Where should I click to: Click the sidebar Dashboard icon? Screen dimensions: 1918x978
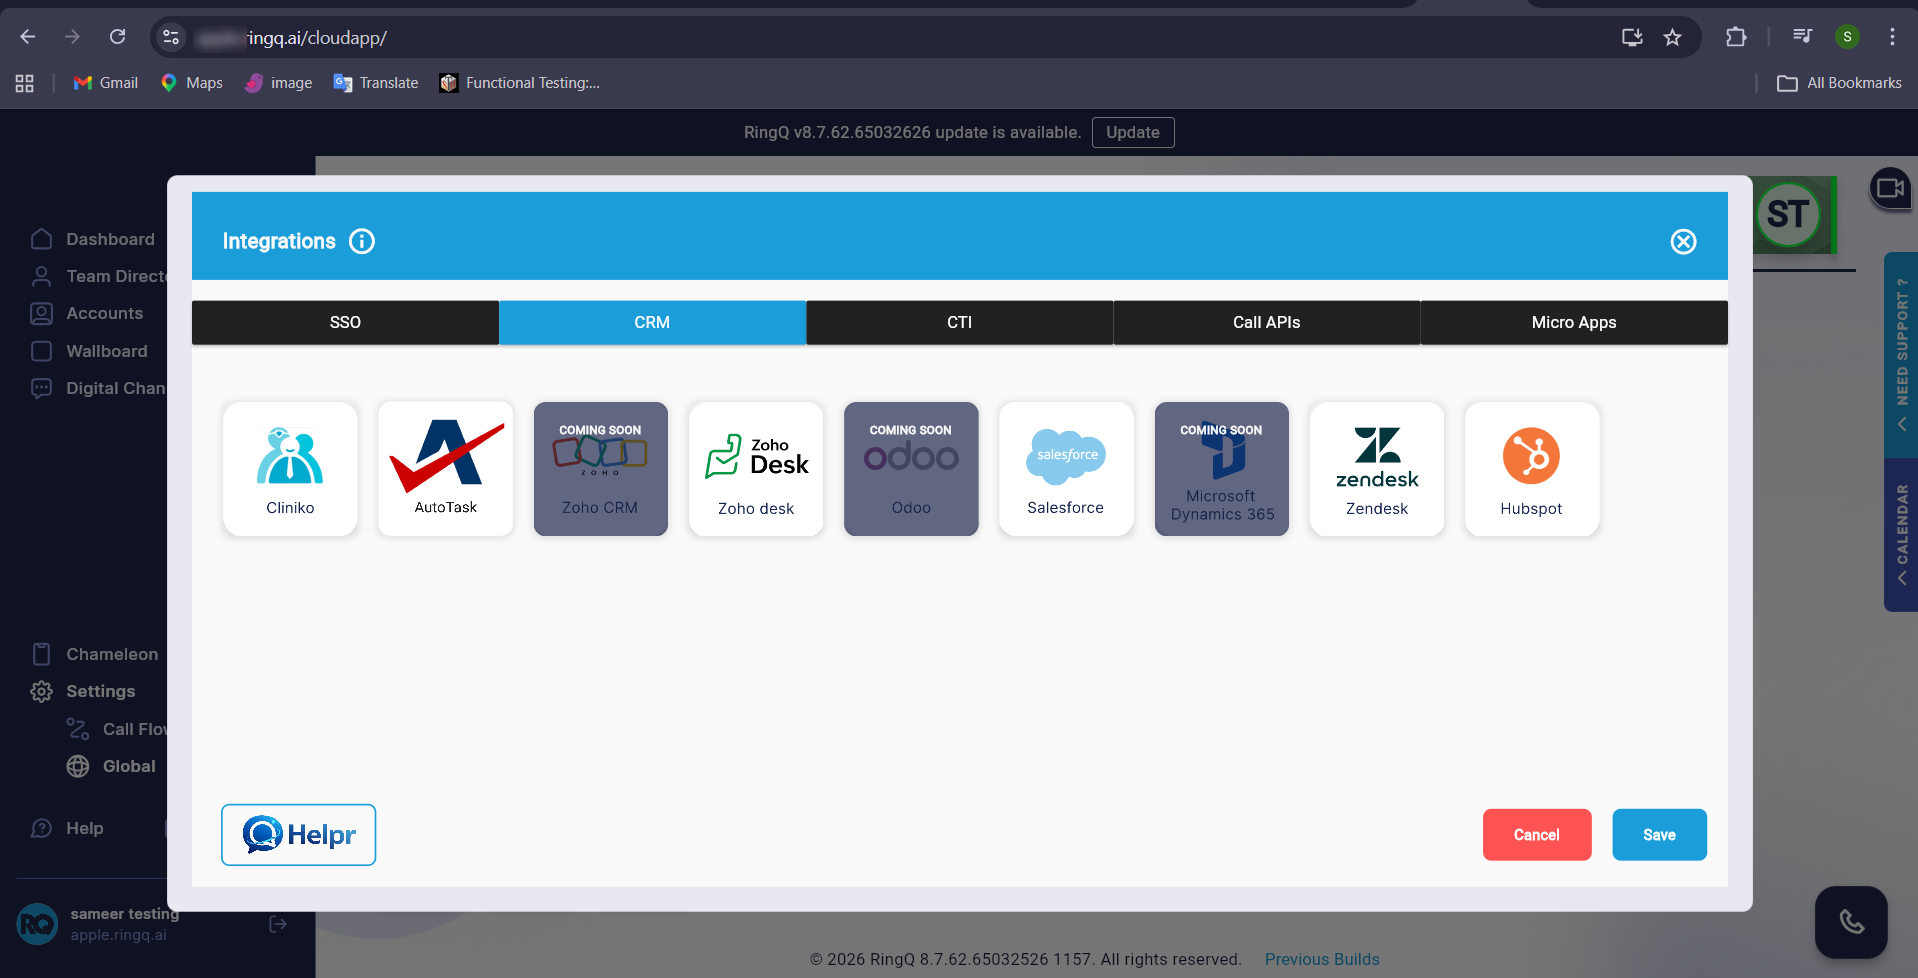[41, 239]
